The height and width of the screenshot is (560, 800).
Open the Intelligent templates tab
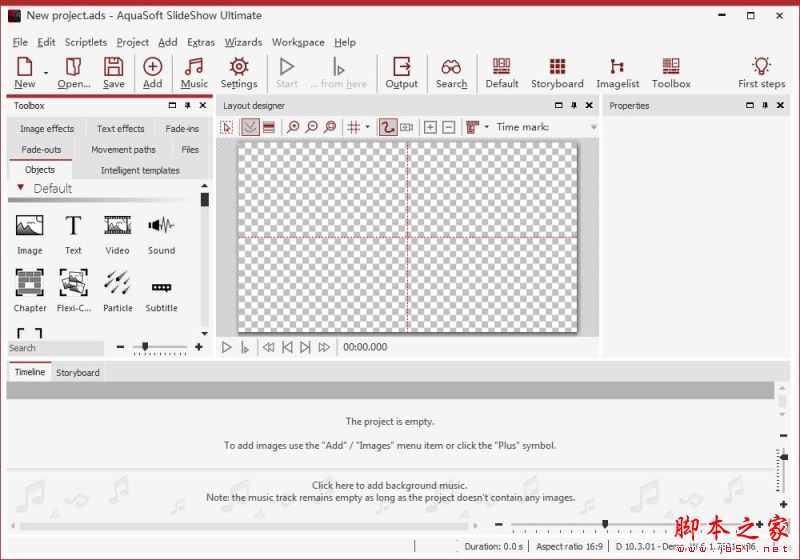[140, 170]
